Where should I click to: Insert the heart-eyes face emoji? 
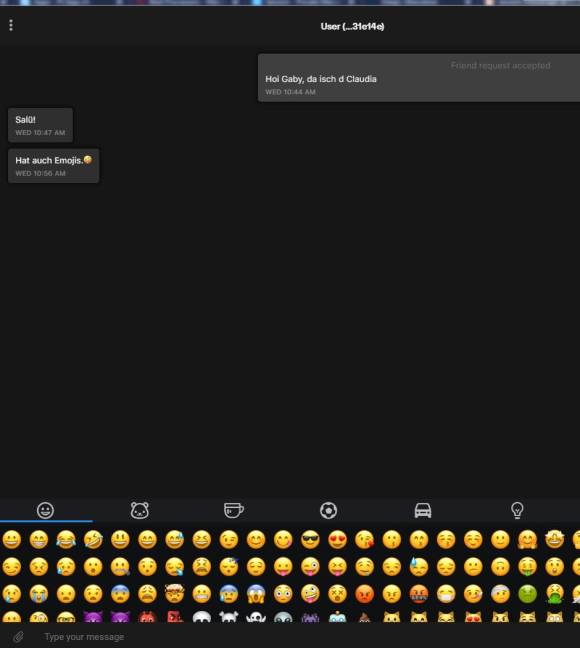click(x=337, y=540)
